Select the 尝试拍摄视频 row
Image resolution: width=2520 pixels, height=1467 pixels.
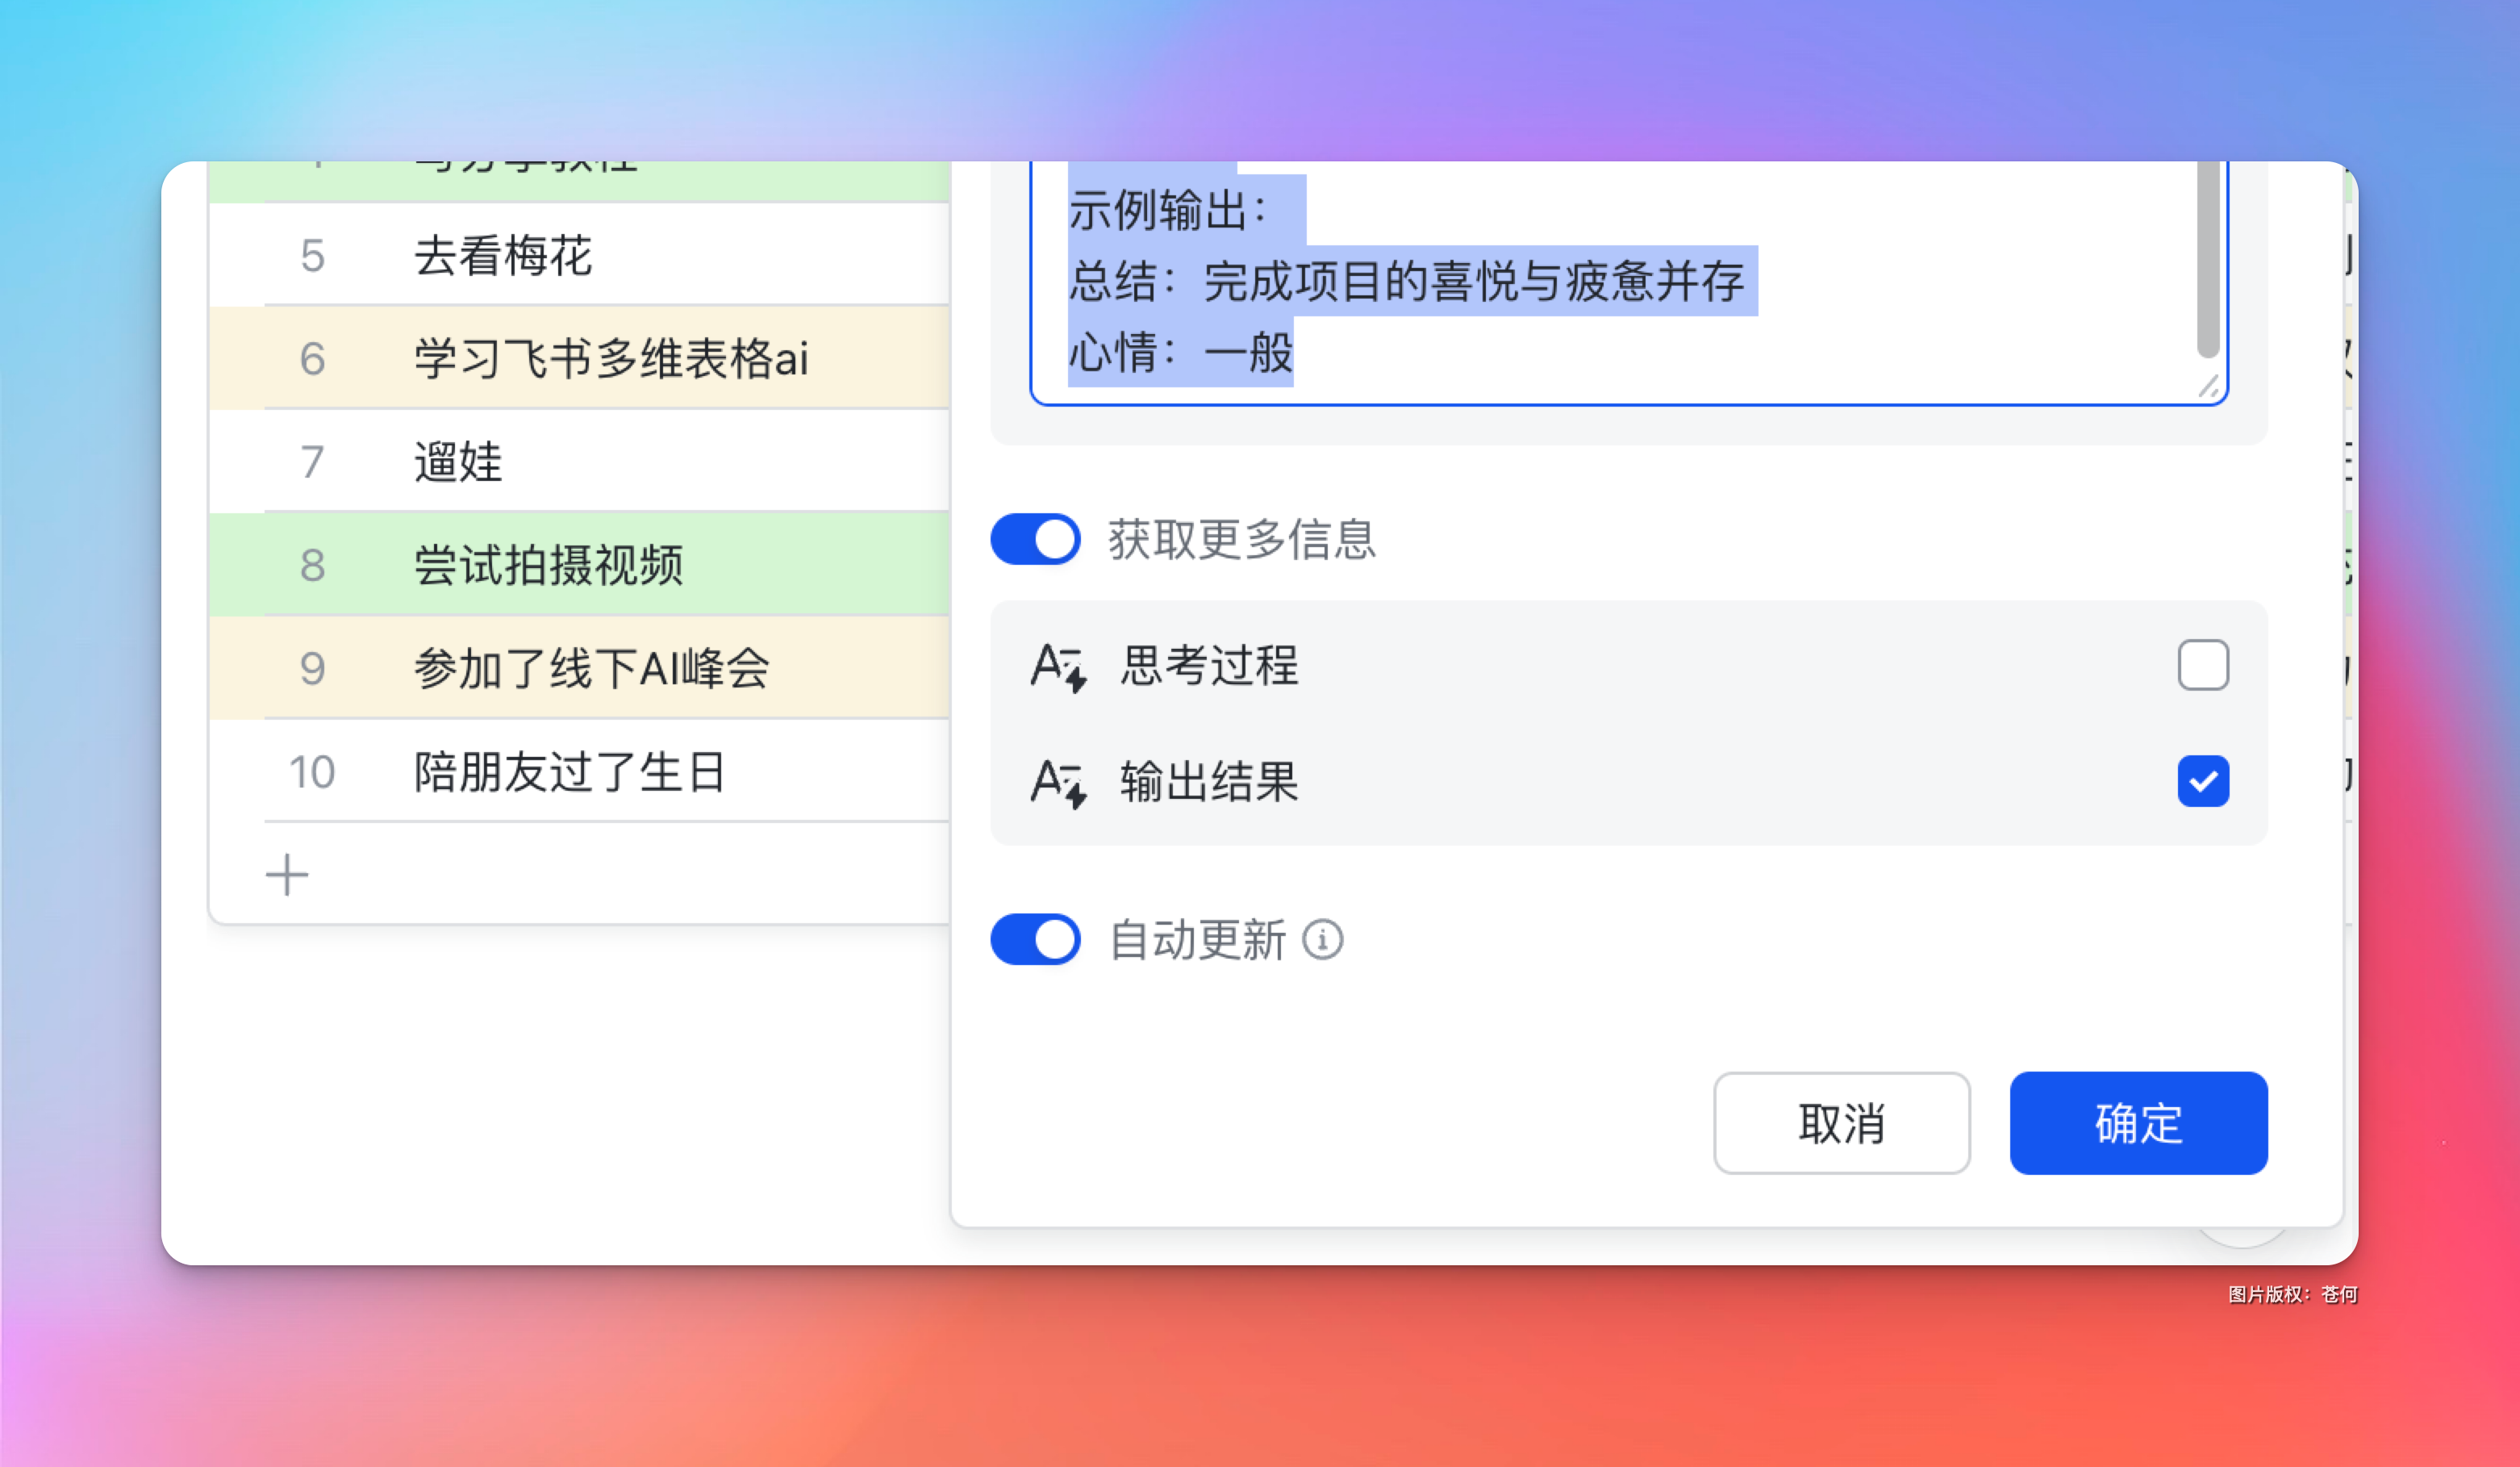[x=548, y=565]
